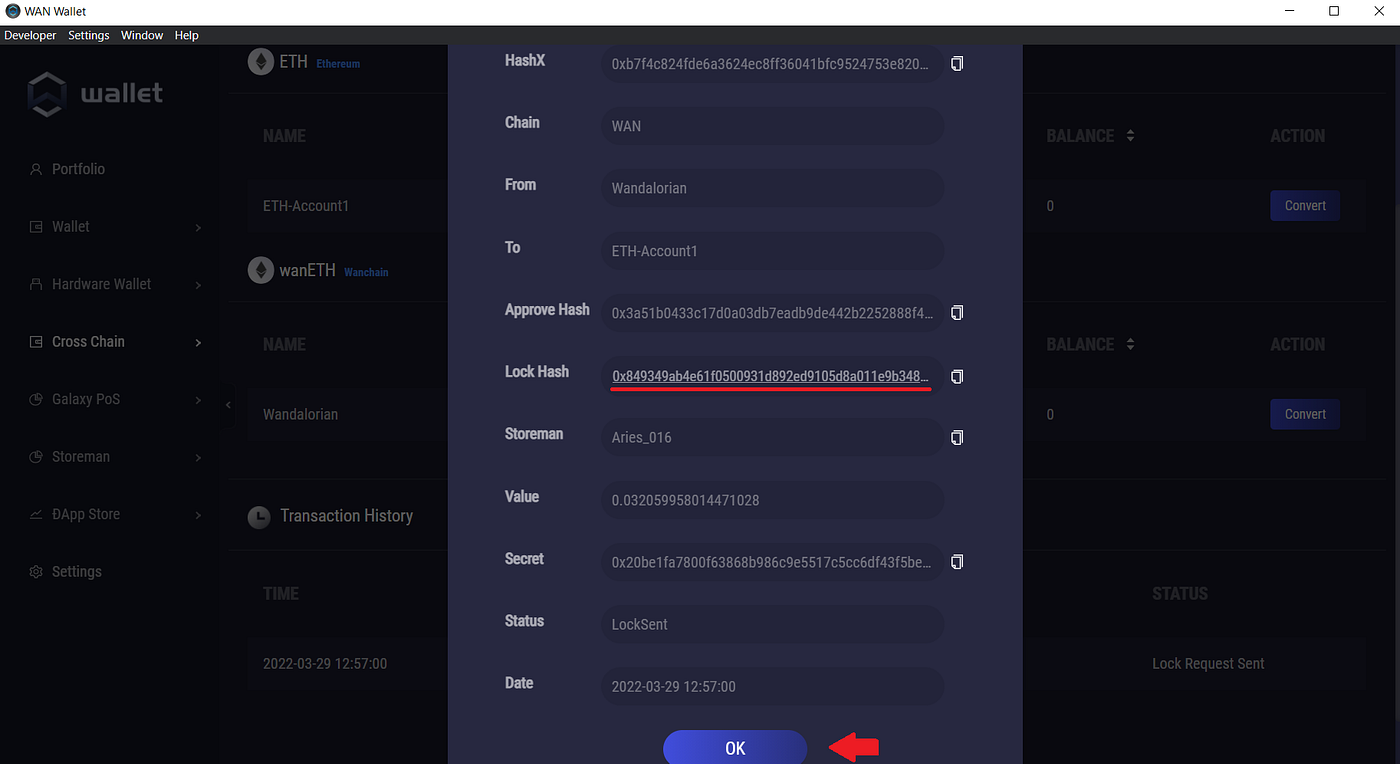Open the underlined Lock Hash link

tap(770, 376)
